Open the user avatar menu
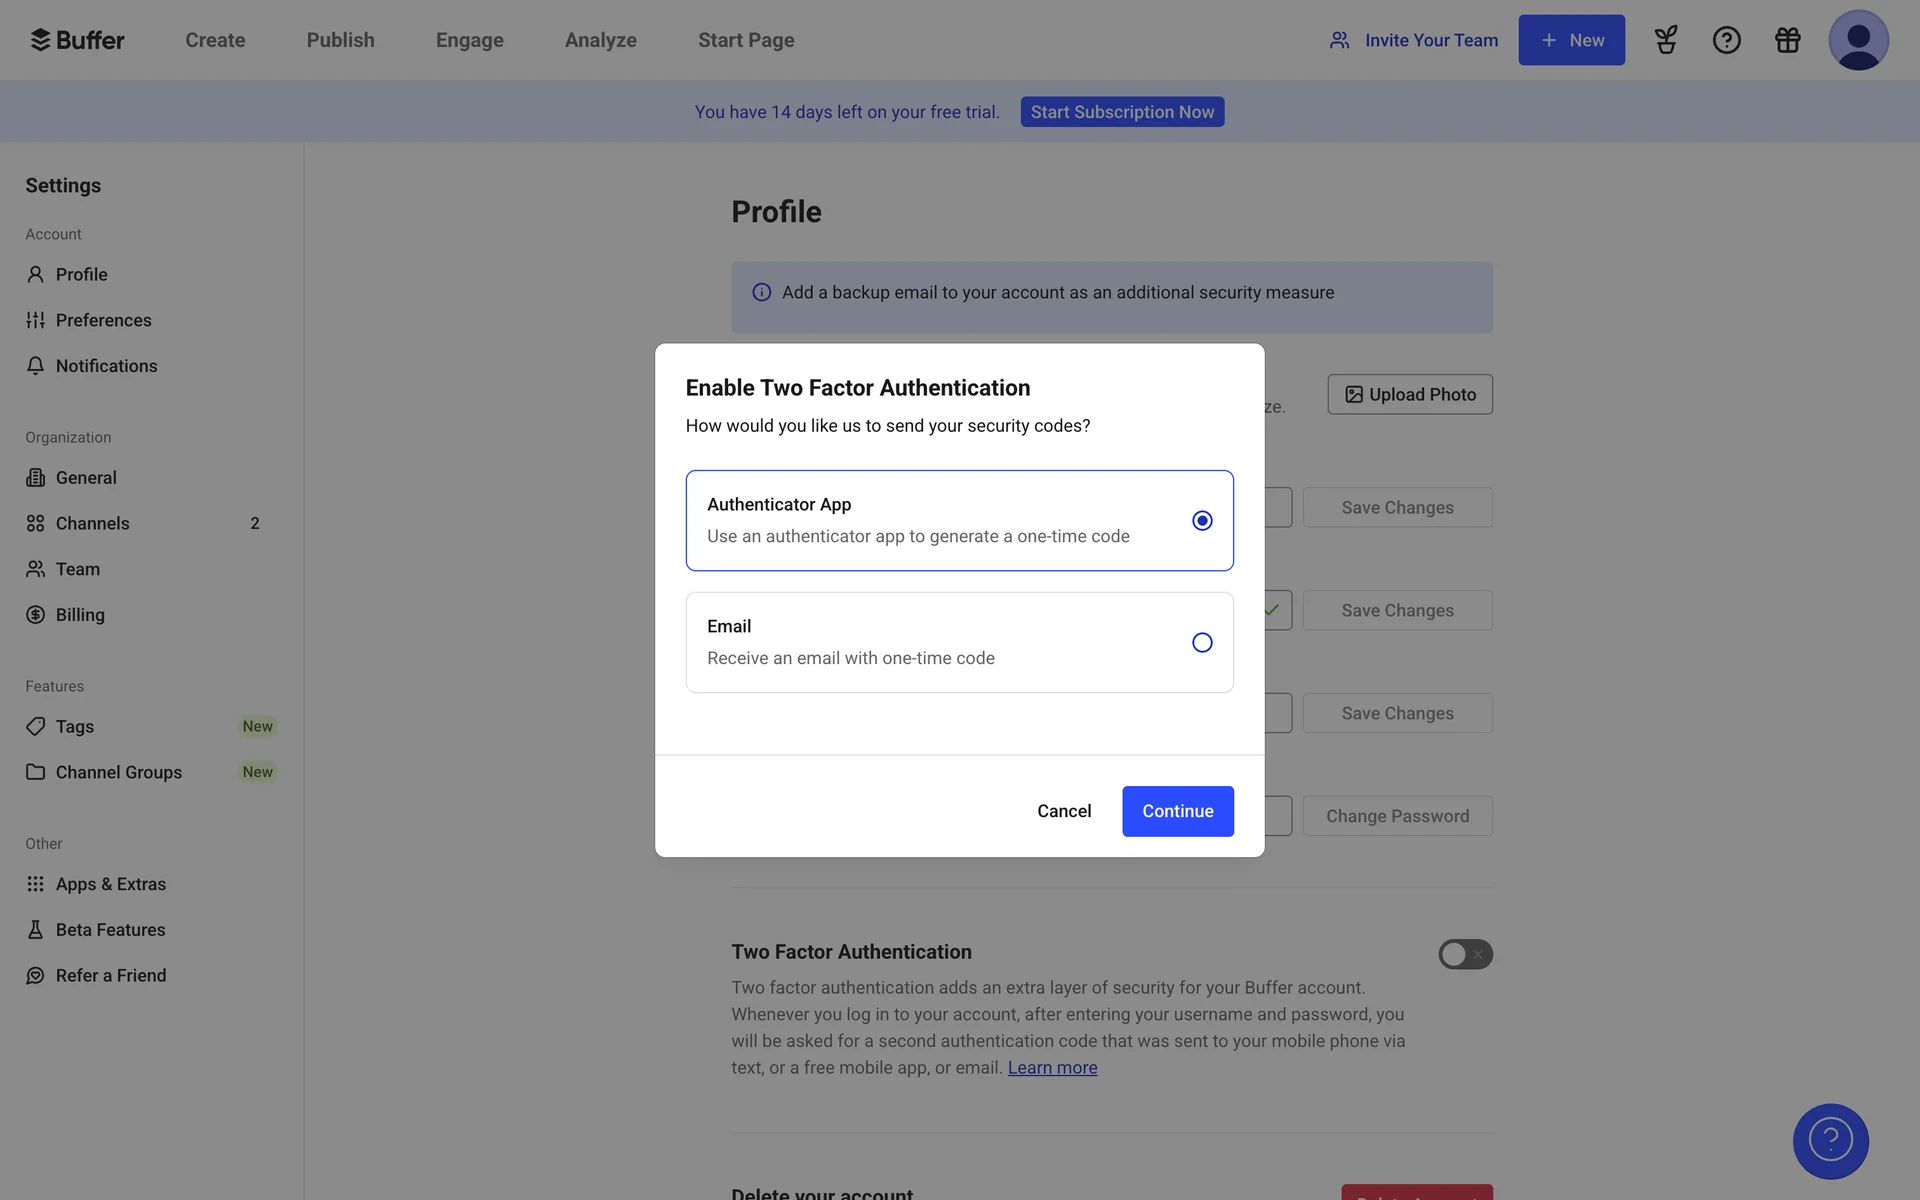 tap(1858, 40)
